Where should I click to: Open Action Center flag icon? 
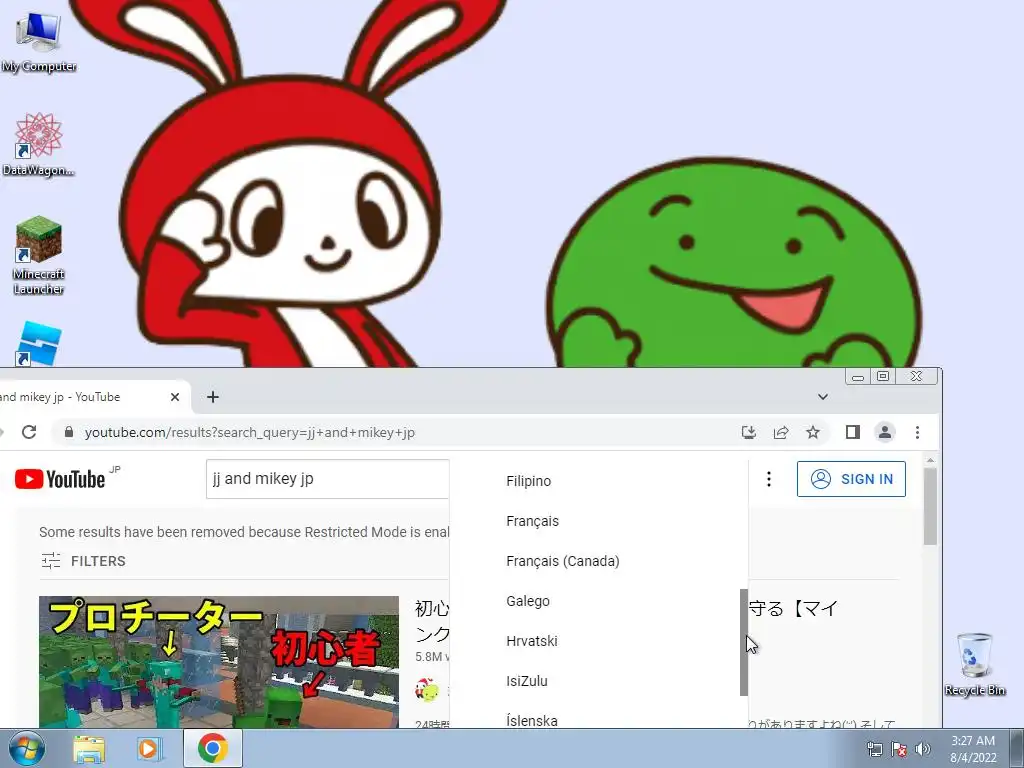[899, 749]
